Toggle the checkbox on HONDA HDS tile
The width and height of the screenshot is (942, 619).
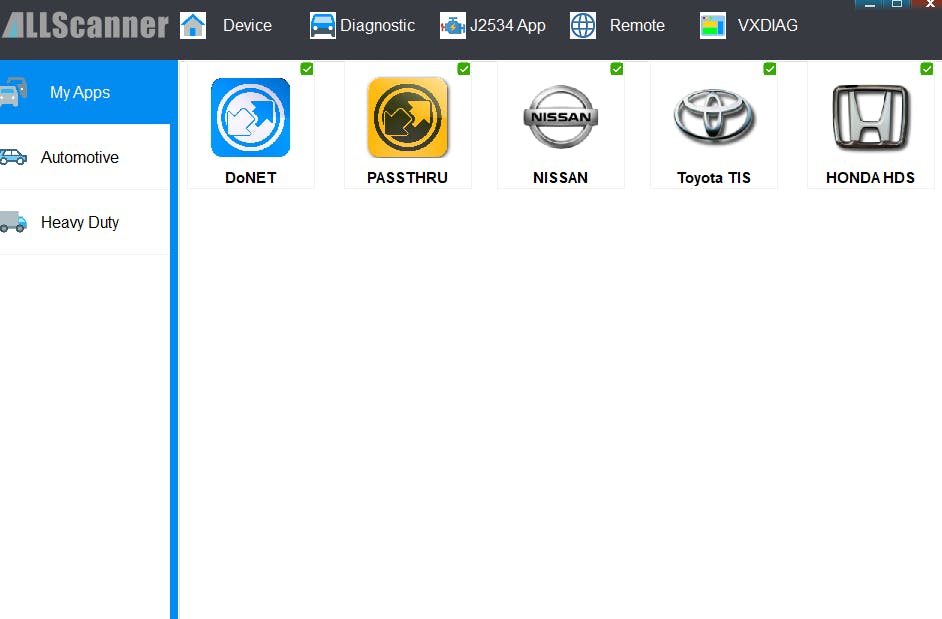[927, 69]
